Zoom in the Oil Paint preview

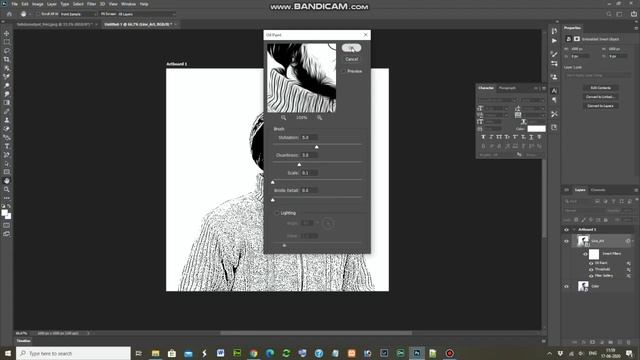click(x=320, y=118)
